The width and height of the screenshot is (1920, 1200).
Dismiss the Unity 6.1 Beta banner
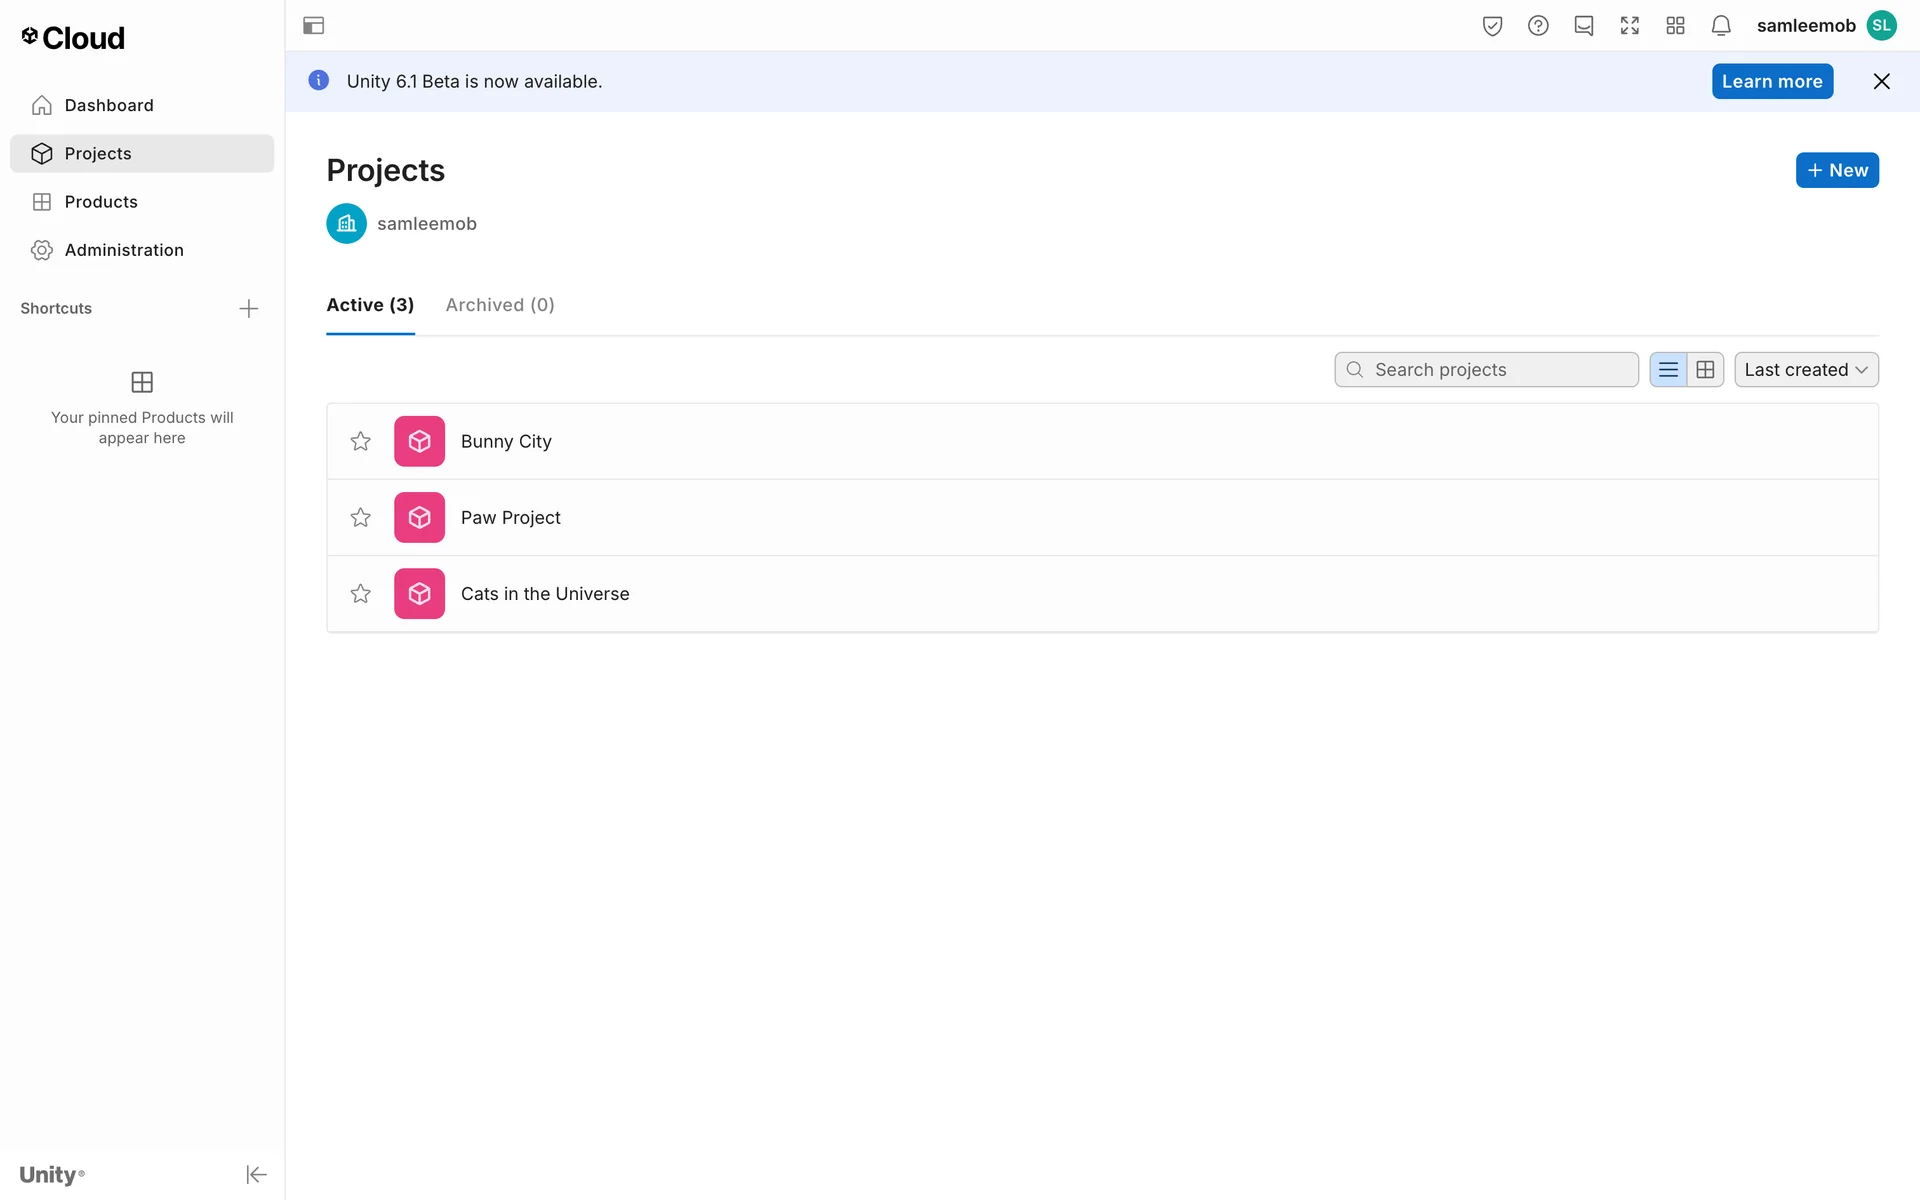(1881, 82)
